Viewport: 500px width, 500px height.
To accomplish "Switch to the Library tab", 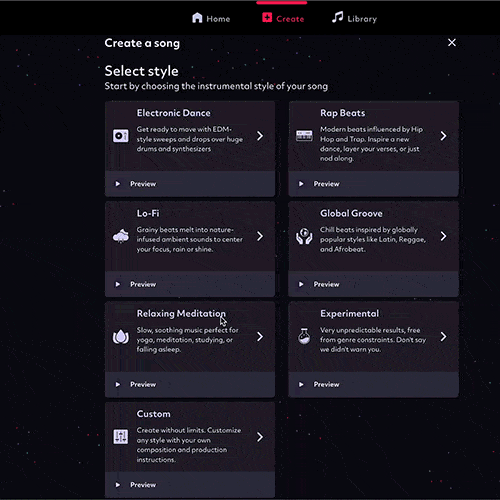I will [x=354, y=18].
